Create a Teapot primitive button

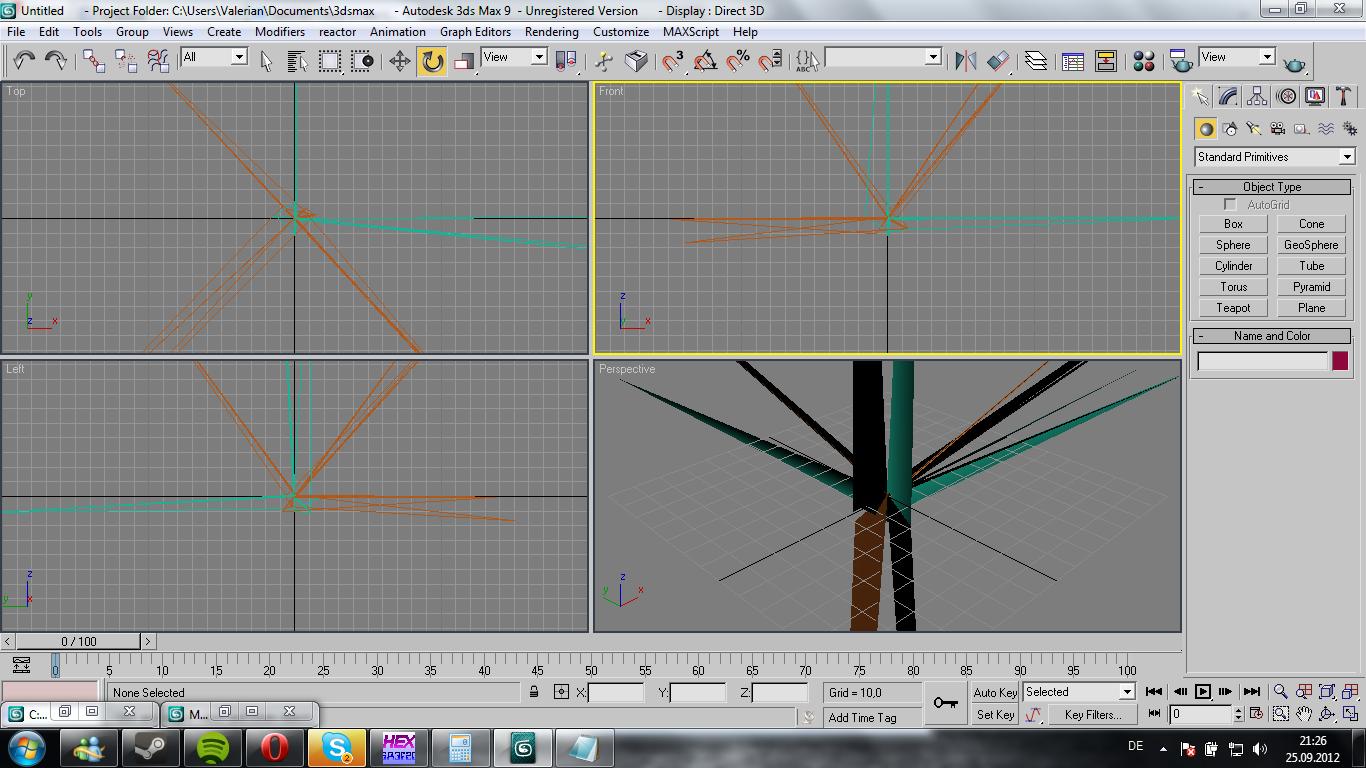1233,308
